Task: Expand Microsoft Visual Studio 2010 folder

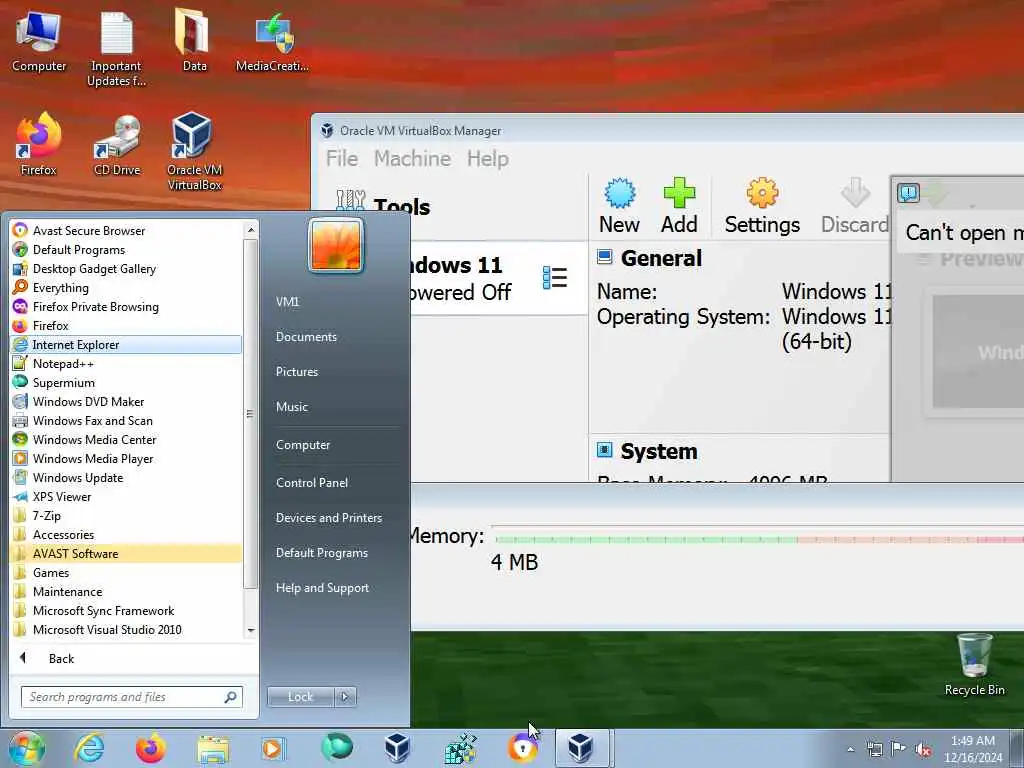Action: click(125, 630)
